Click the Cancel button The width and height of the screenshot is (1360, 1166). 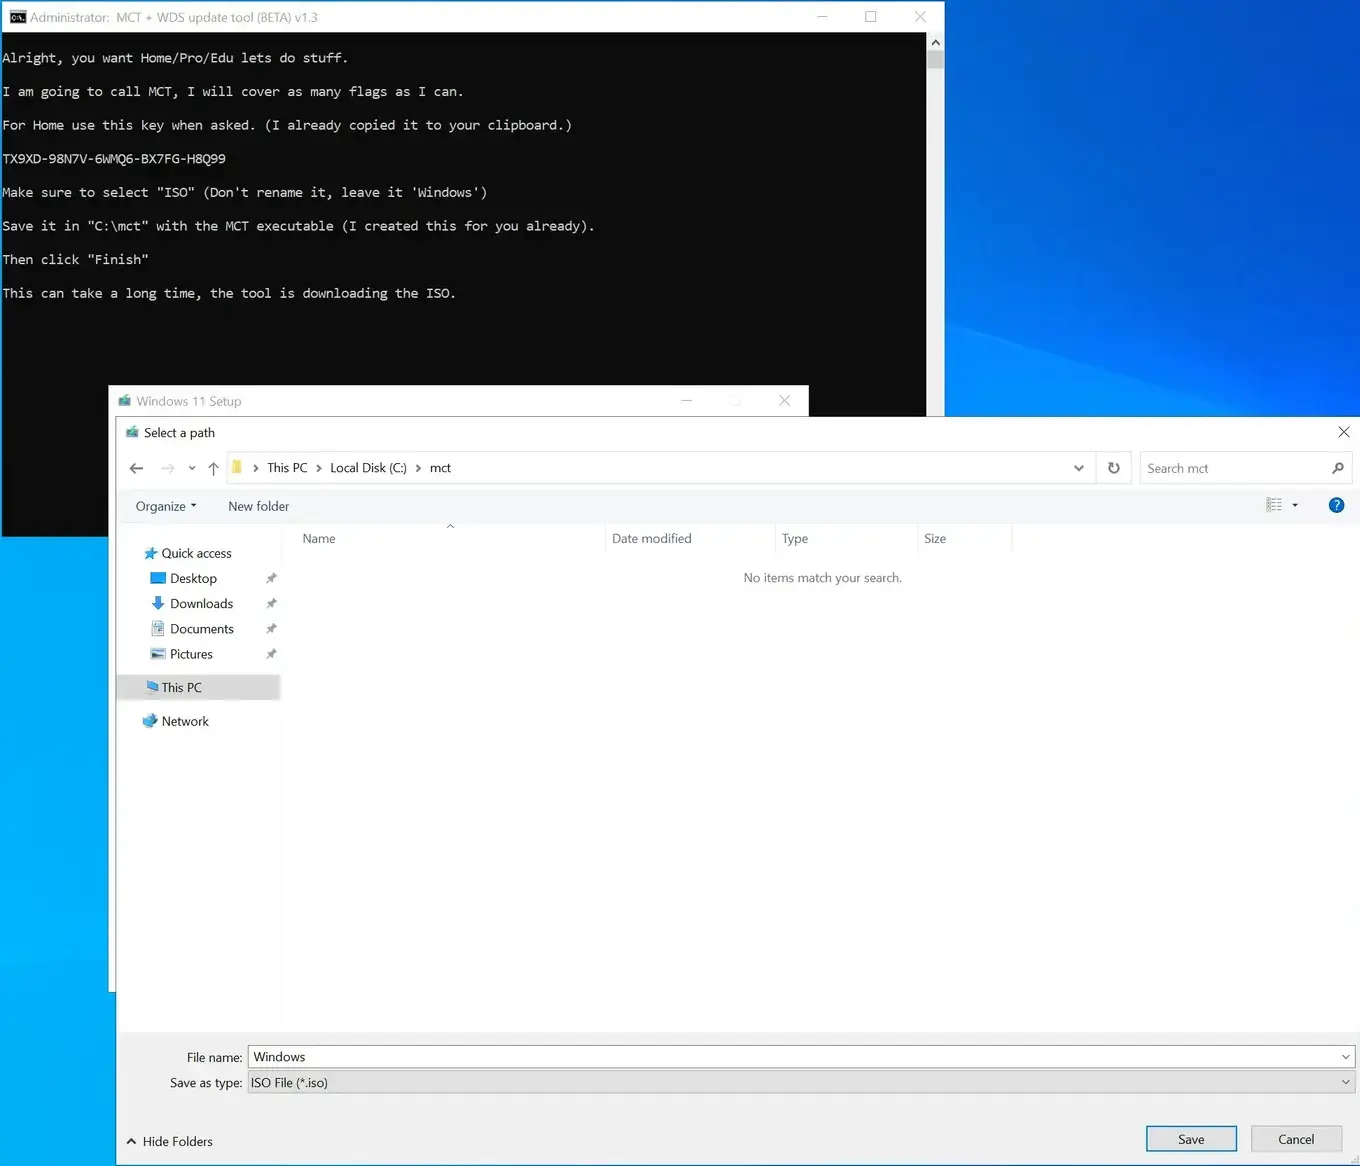[1296, 1139]
